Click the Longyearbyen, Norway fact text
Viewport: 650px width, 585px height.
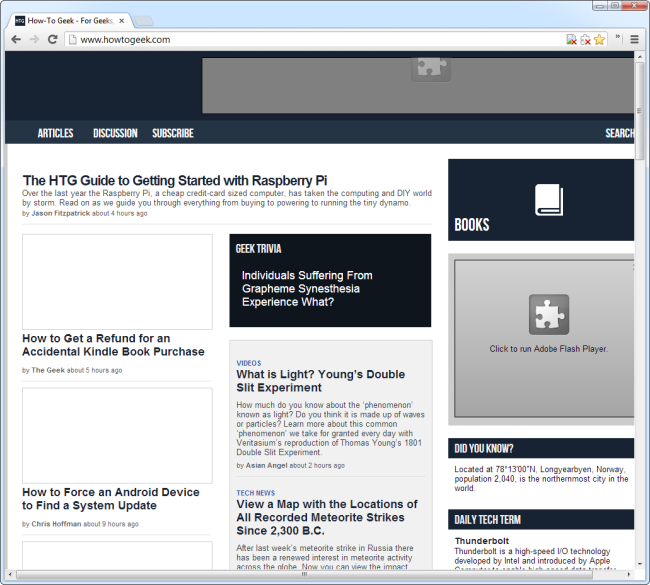pyautogui.click(x=541, y=479)
